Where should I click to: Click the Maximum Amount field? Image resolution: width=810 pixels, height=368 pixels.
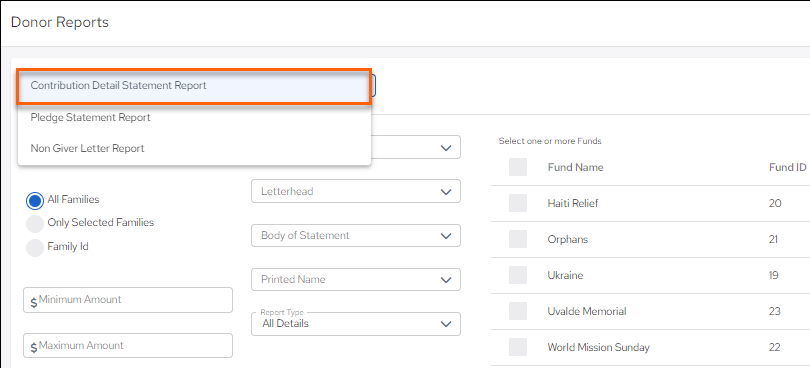pos(128,346)
